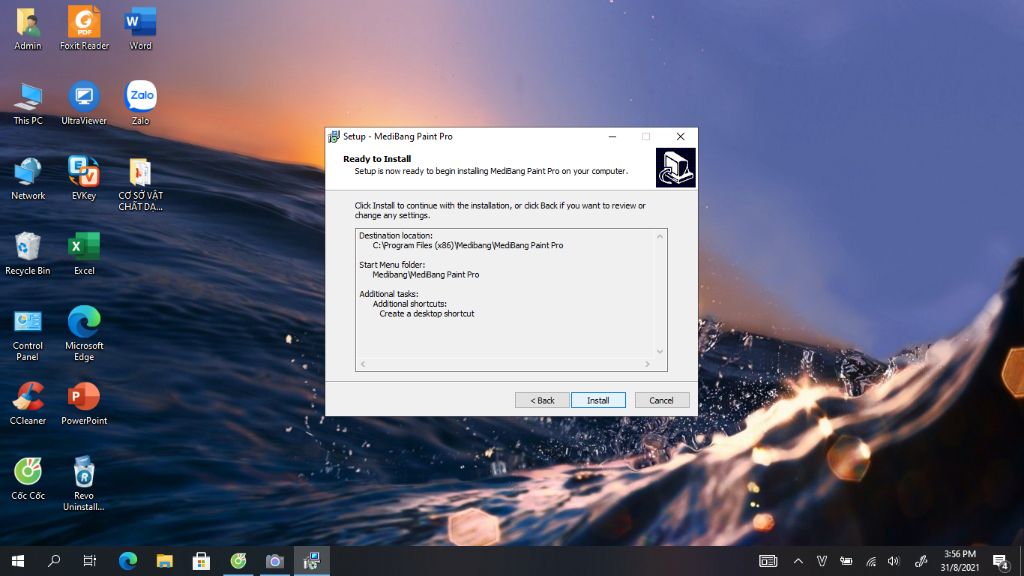Select the Cốc Cốc desktop icon
This screenshot has width=1024, height=576.
pyautogui.click(x=27, y=479)
